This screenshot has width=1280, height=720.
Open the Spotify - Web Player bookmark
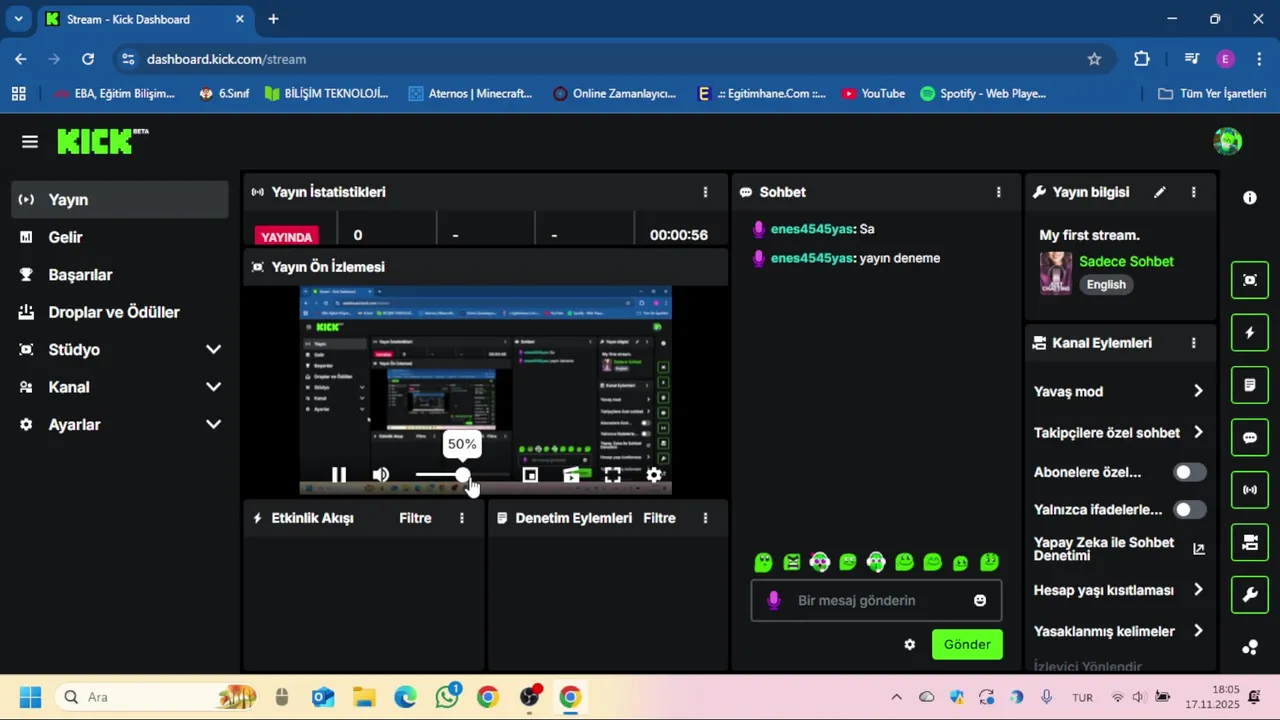(983, 93)
